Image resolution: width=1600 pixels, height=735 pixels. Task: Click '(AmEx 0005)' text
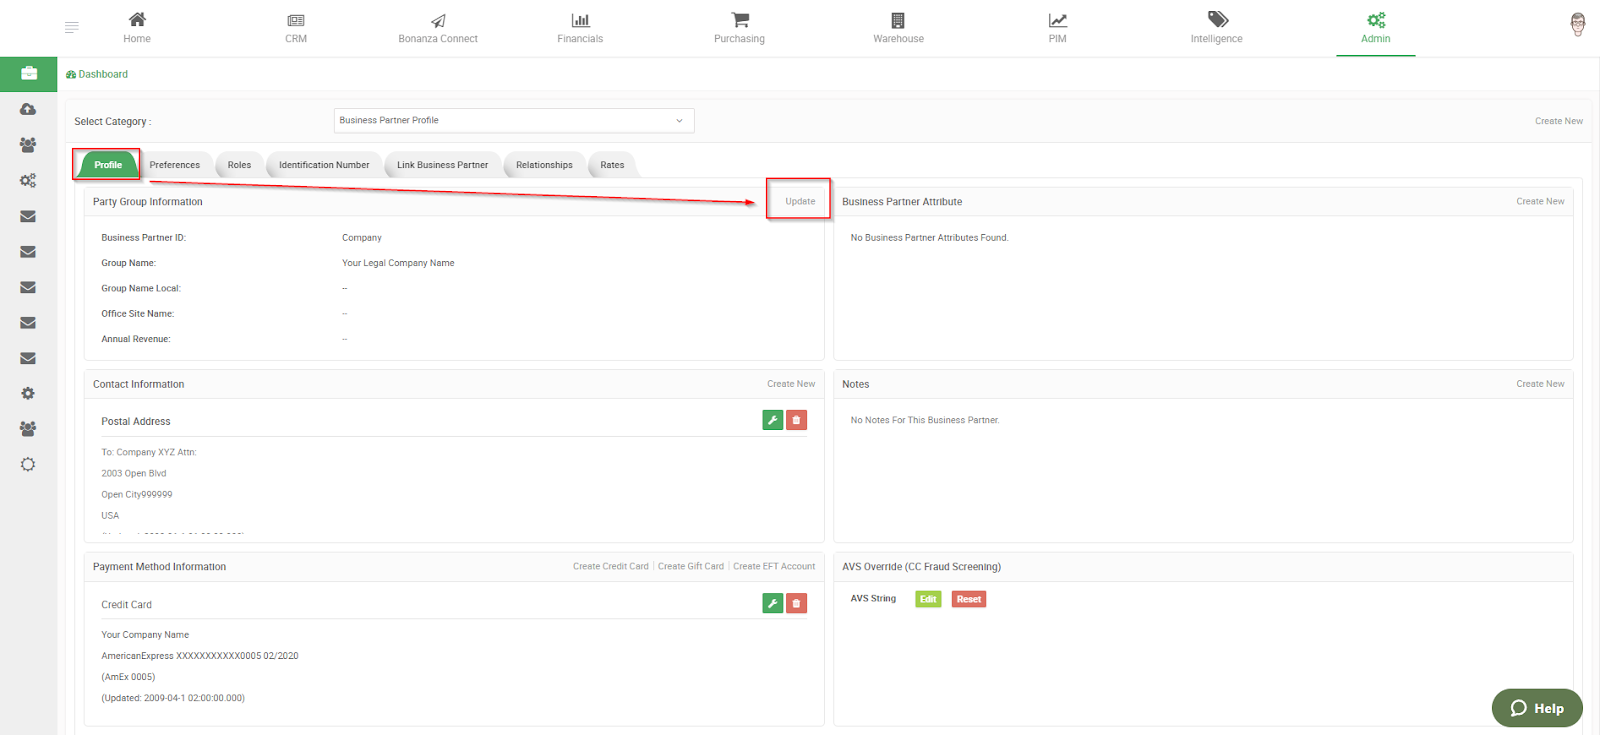128,677
